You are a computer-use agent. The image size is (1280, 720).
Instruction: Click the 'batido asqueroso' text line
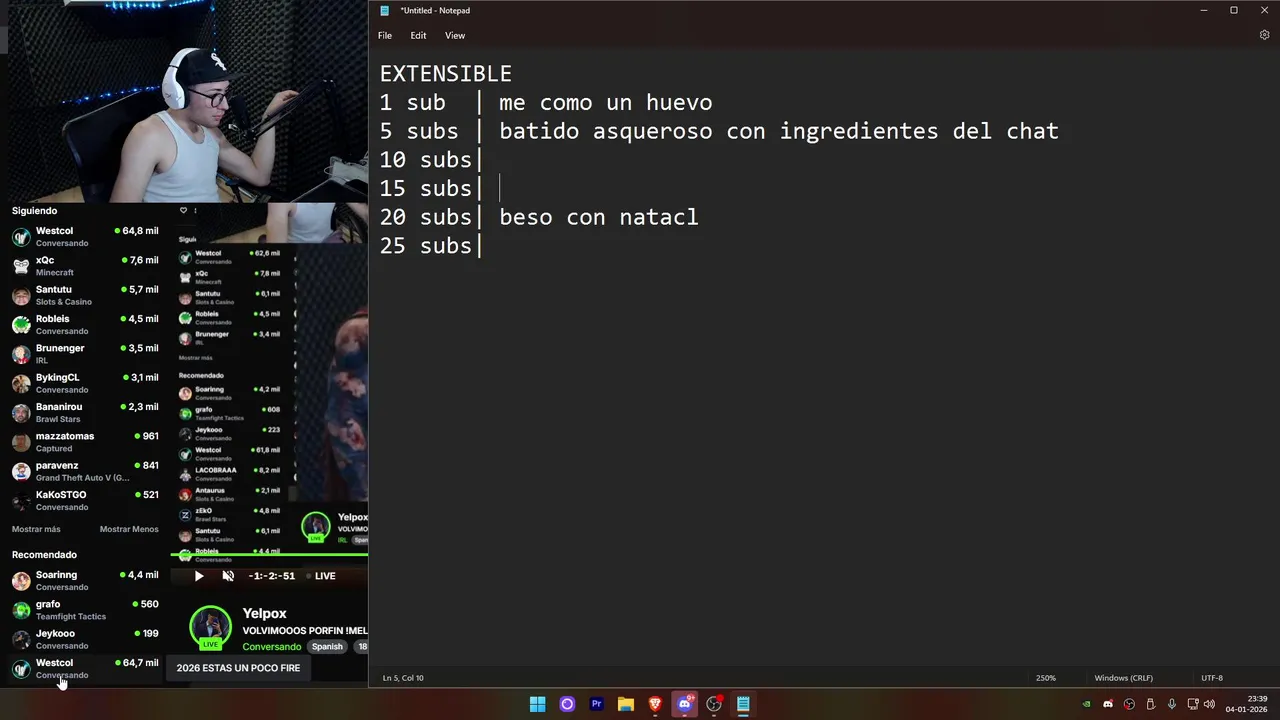[x=778, y=131]
